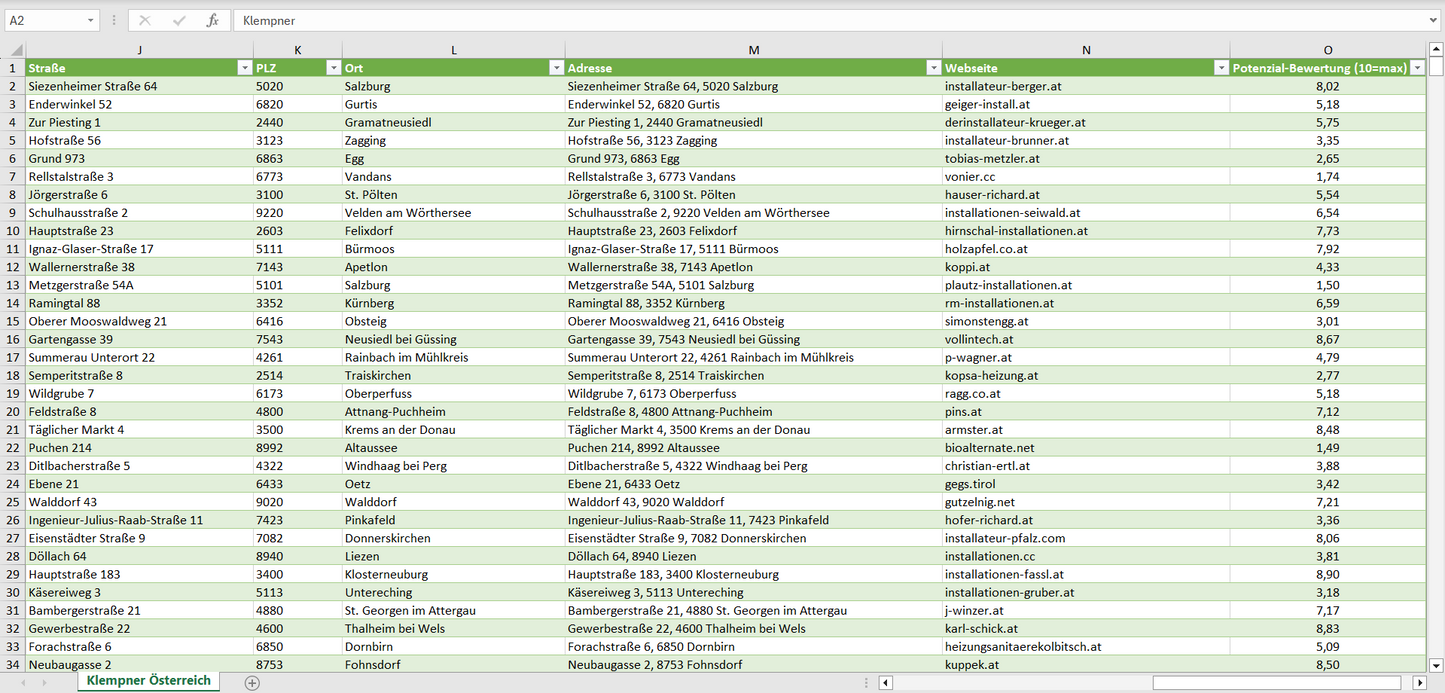The height and width of the screenshot is (693, 1445).
Task: Select the Klempner Österreich sheet tab
Action: [149, 681]
